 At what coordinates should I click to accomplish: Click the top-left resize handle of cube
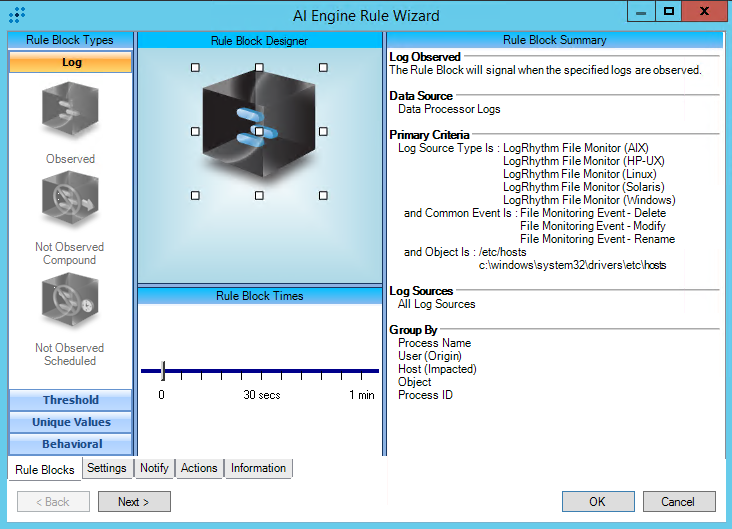click(x=195, y=68)
